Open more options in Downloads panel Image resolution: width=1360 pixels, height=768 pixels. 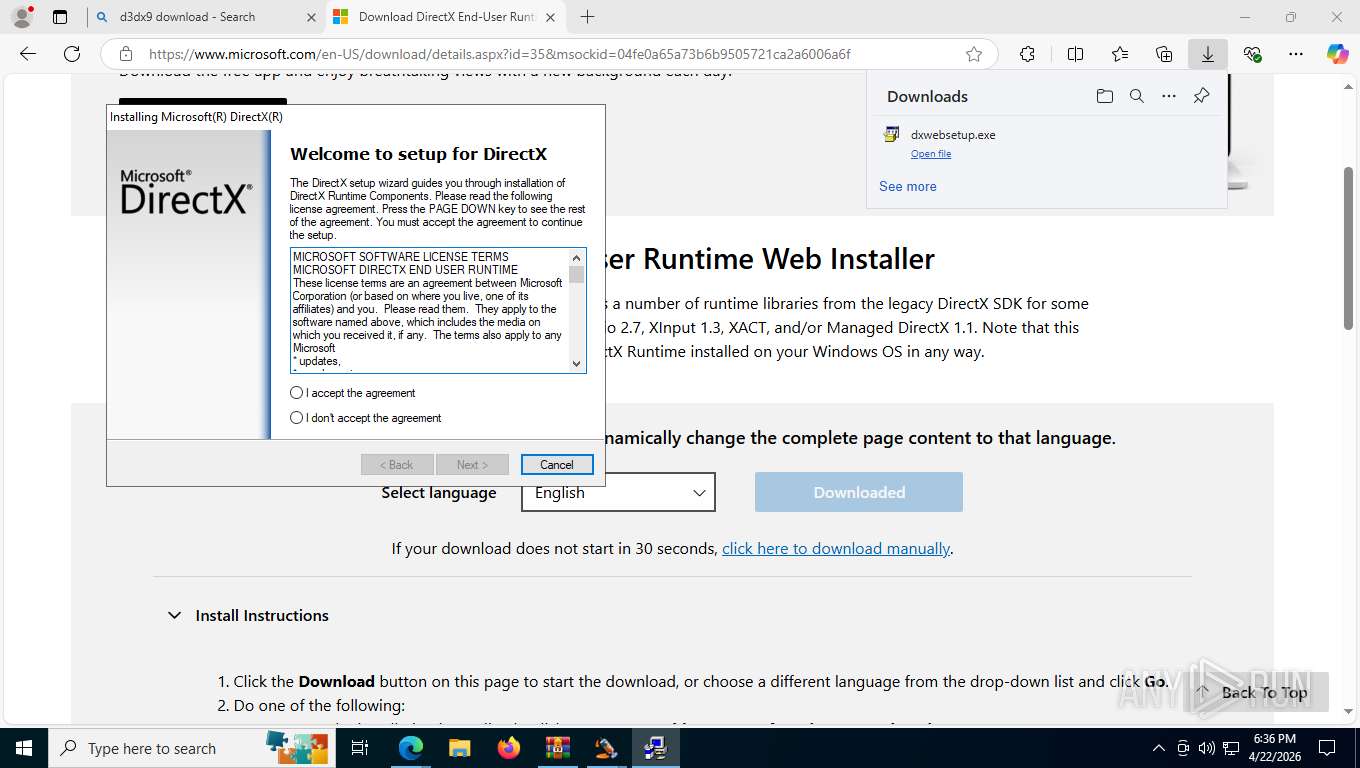tap(1168, 96)
